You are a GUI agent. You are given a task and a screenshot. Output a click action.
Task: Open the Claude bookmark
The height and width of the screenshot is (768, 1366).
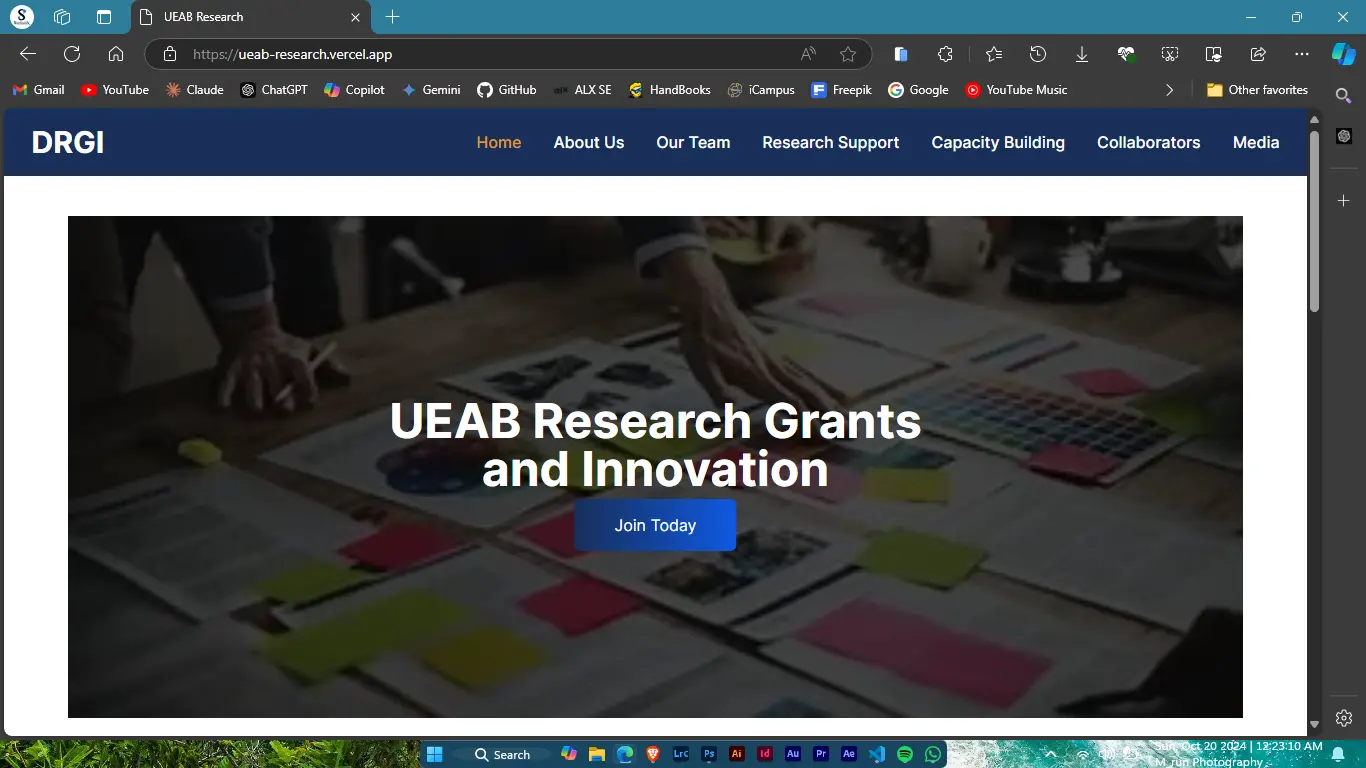click(x=195, y=90)
